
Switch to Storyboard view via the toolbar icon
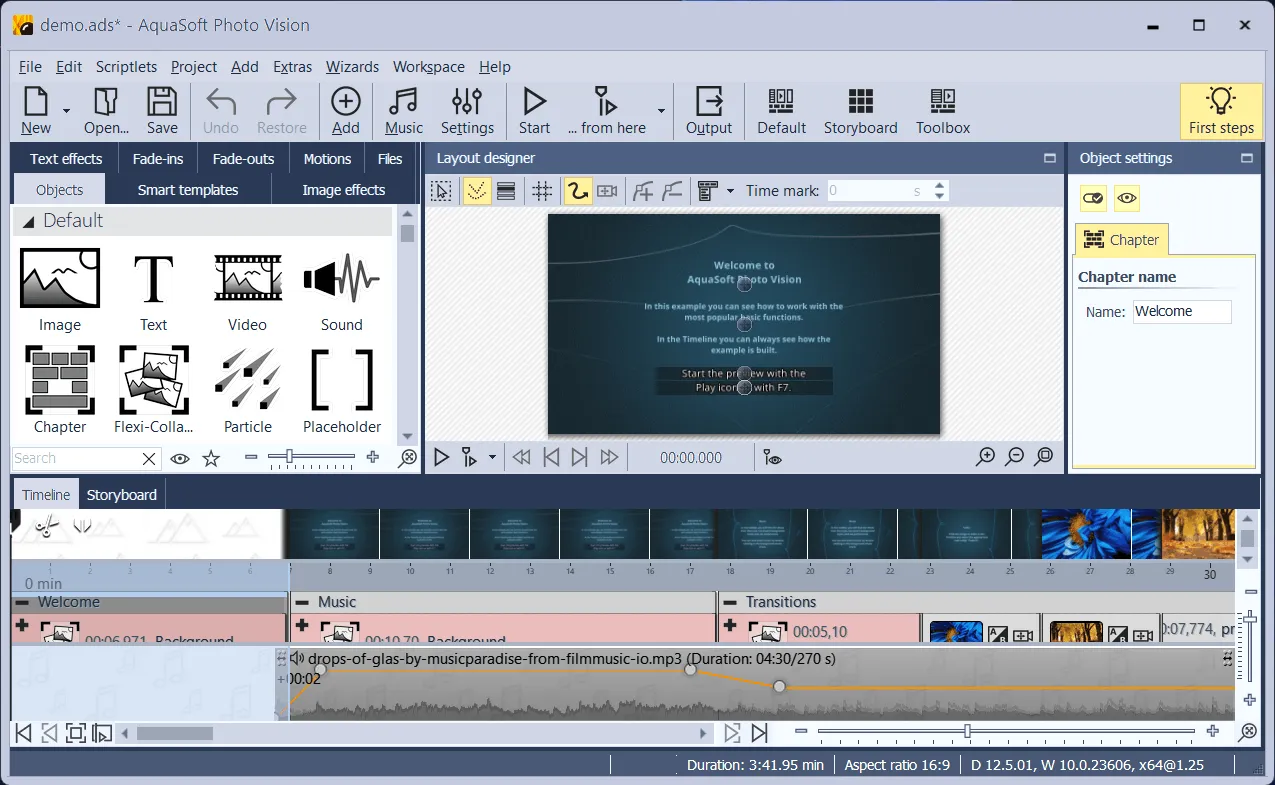[860, 110]
